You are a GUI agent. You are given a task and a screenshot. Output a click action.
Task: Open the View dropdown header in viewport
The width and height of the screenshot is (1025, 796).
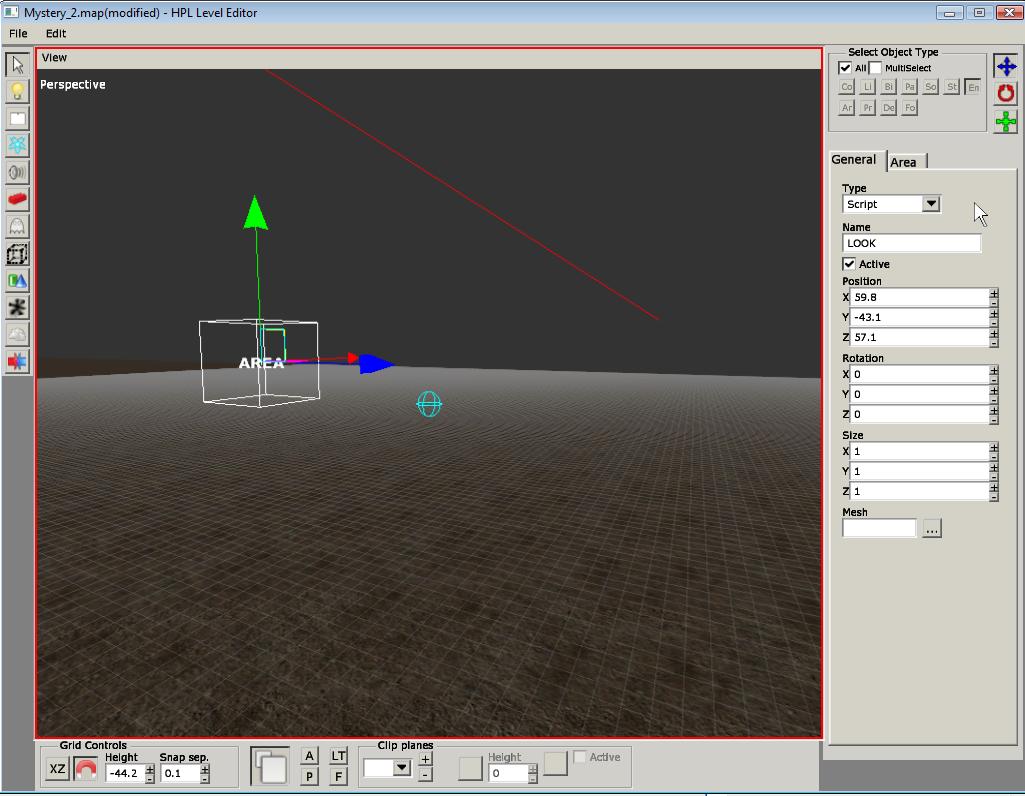coord(54,58)
